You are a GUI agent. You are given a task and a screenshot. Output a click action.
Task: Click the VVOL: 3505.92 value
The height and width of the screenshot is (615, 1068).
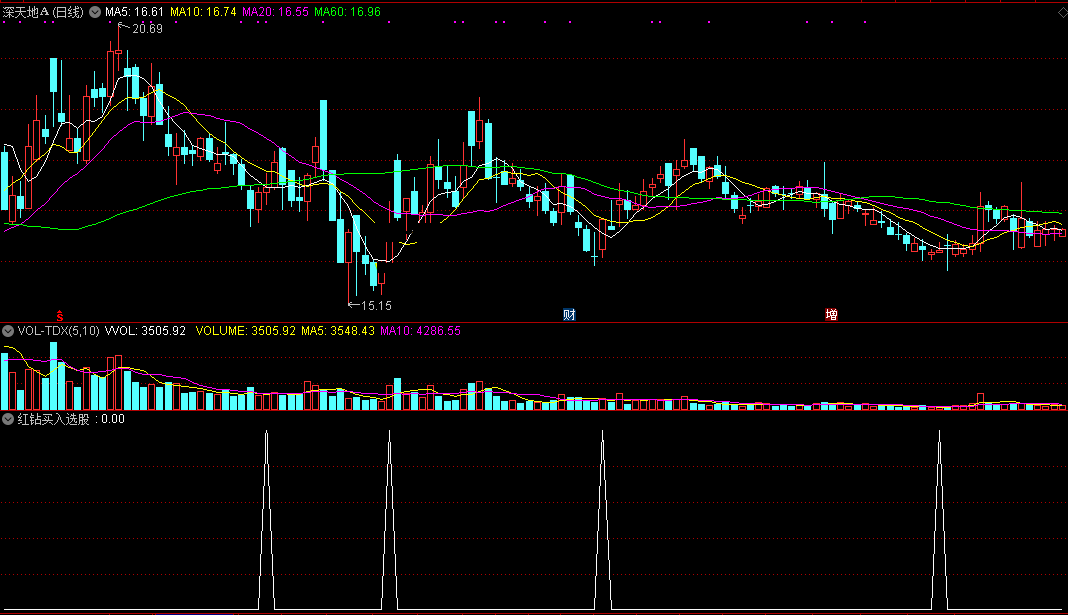pyautogui.click(x=145, y=331)
